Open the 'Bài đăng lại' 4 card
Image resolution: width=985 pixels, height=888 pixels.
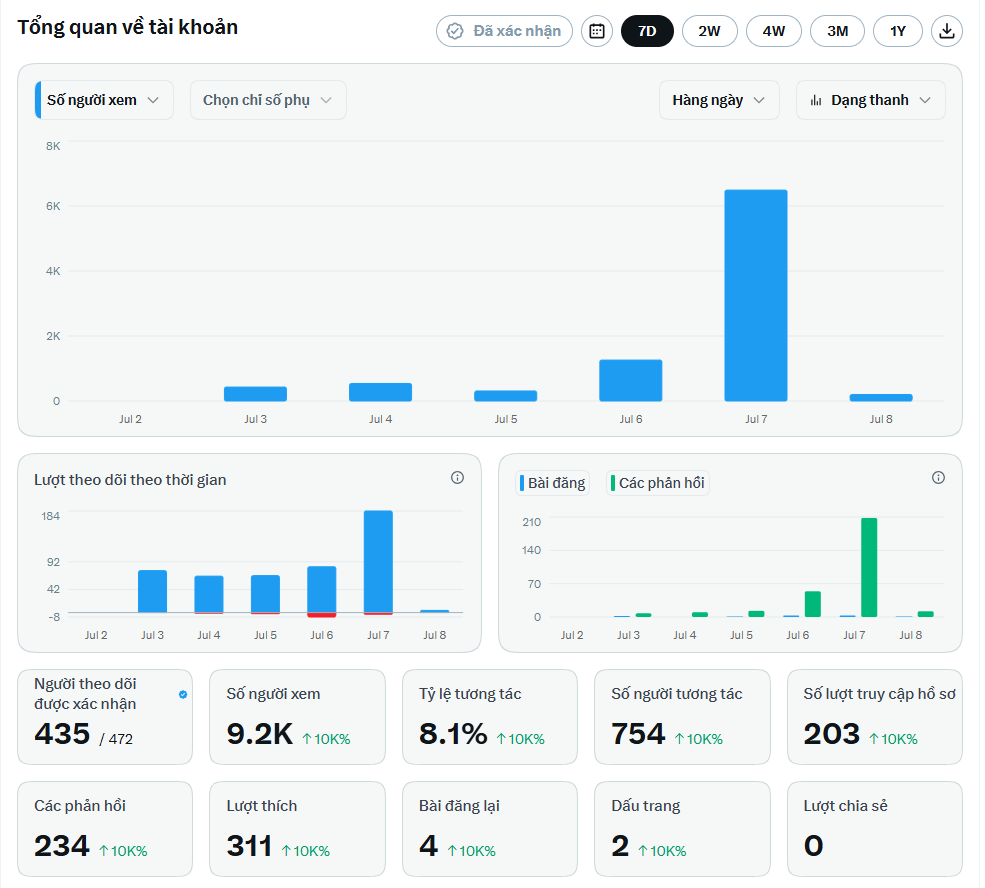pos(490,829)
